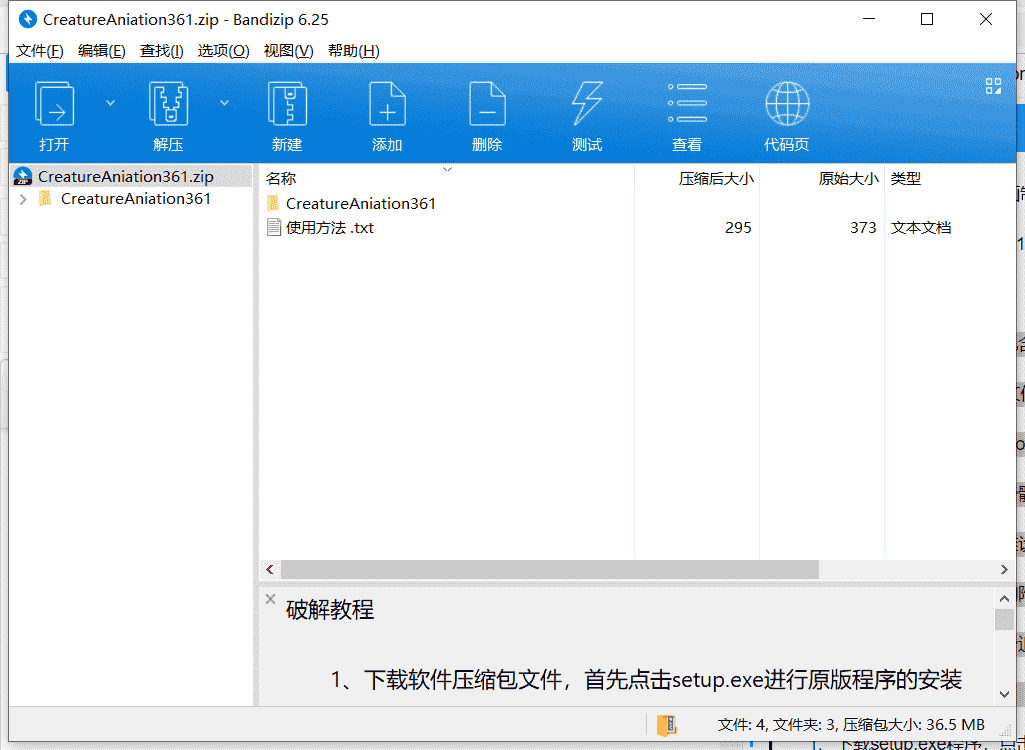Open the 视图(V) menu
The height and width of the screenshot is (750, 1025).
point(288,51)
